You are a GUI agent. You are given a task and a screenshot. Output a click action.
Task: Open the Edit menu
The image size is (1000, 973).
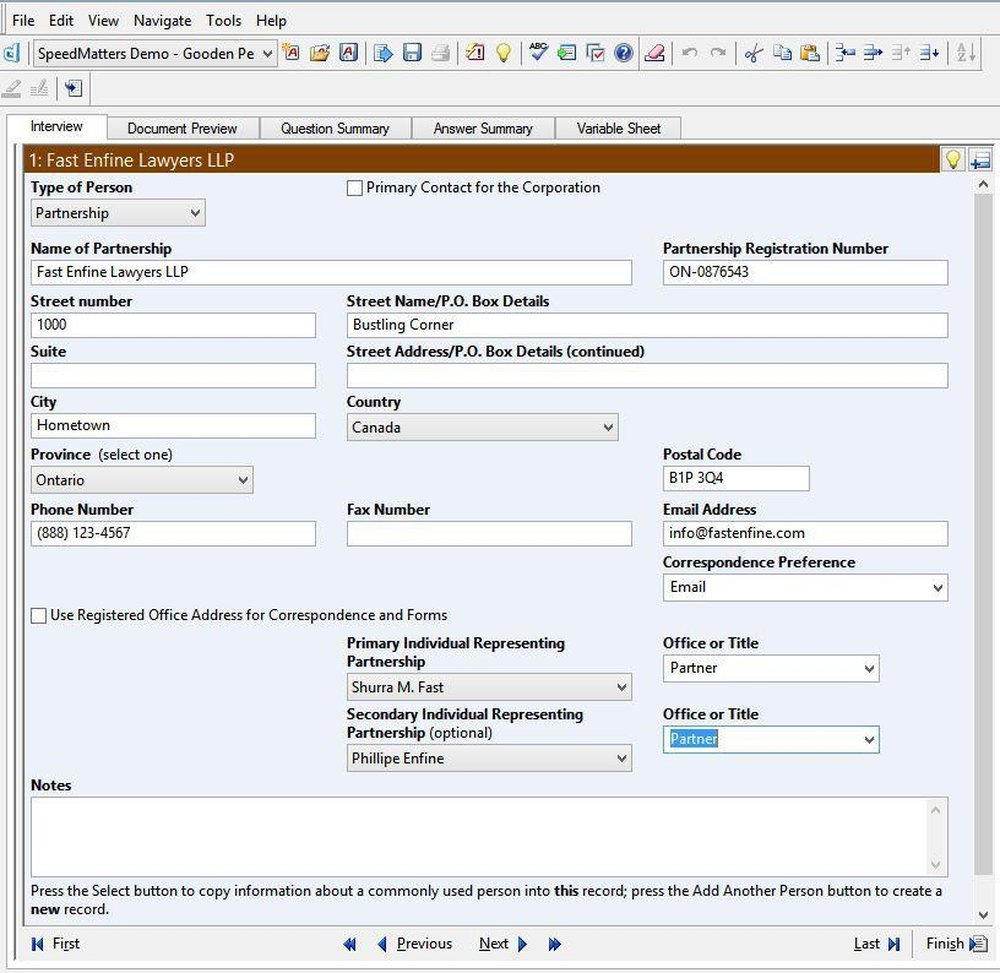click(x=61, y=20)
